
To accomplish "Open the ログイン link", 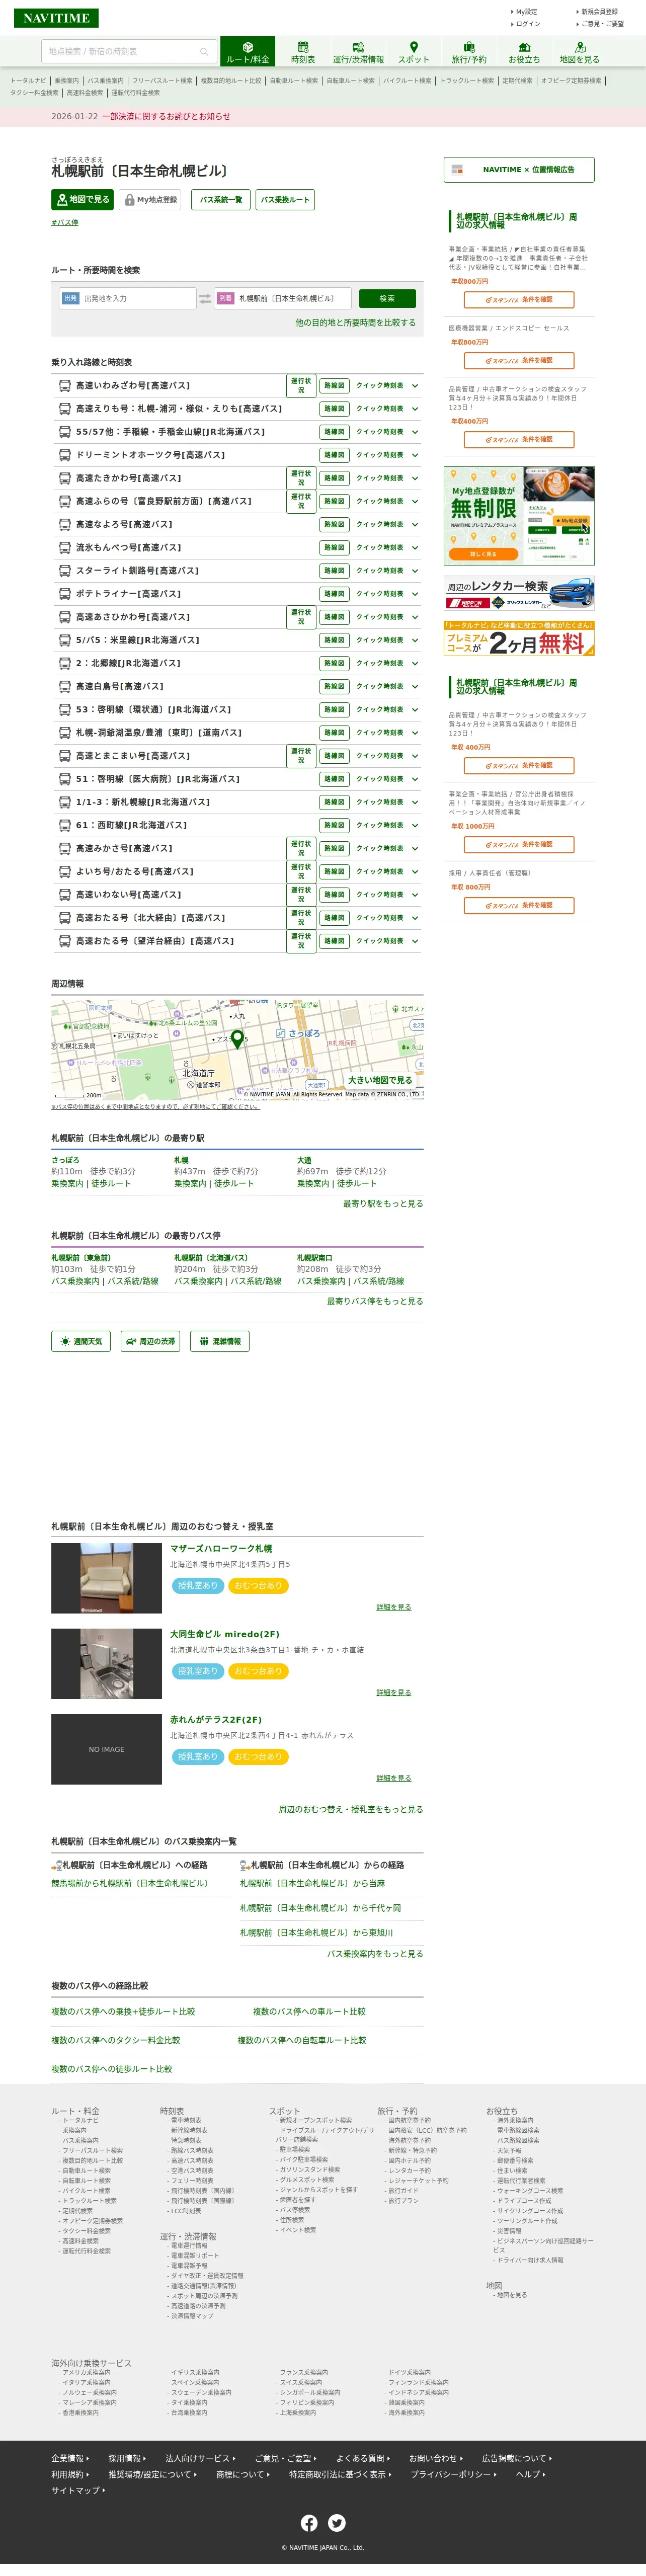I will [527, 24].
